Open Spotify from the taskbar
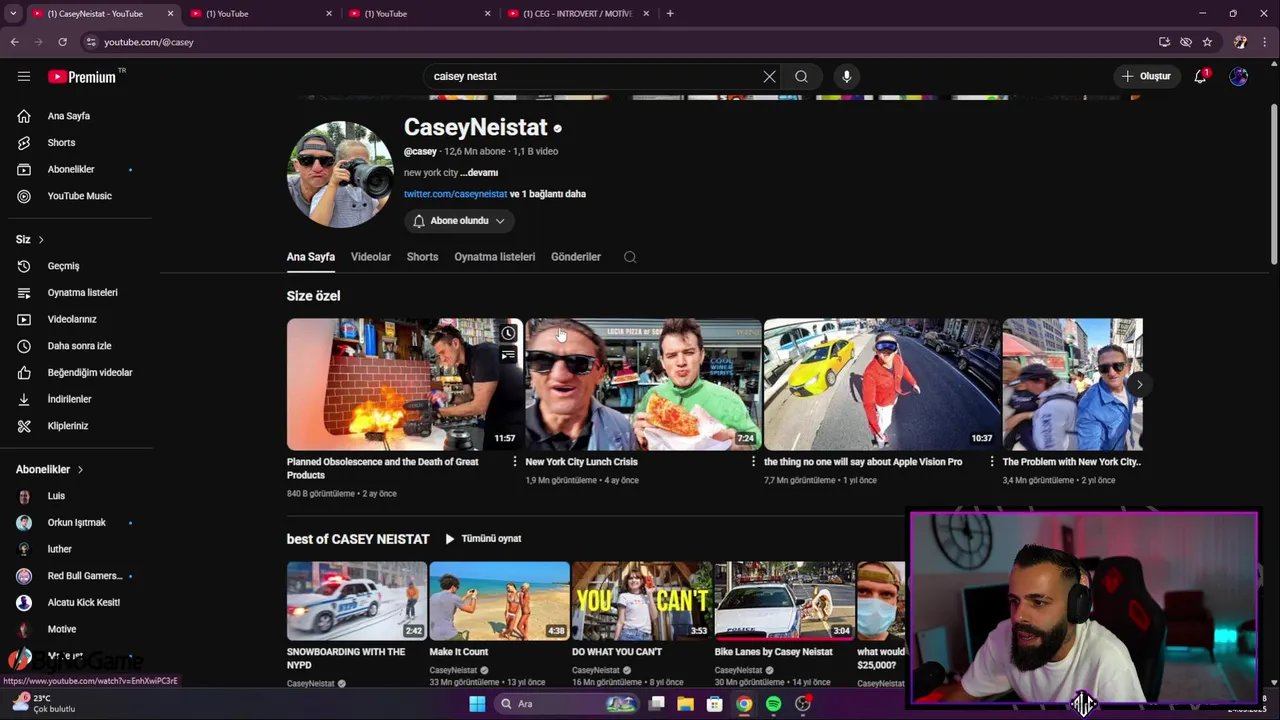 [x=773, y=704]
